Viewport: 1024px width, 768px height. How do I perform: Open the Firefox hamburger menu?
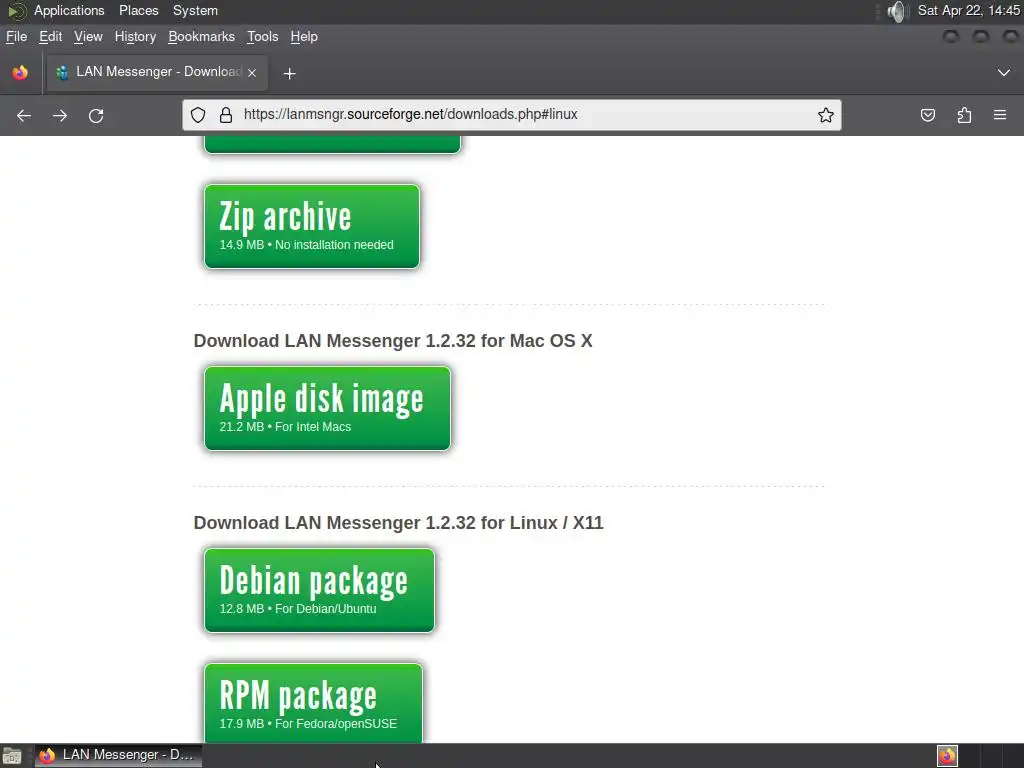click(x=1000, y=115)
